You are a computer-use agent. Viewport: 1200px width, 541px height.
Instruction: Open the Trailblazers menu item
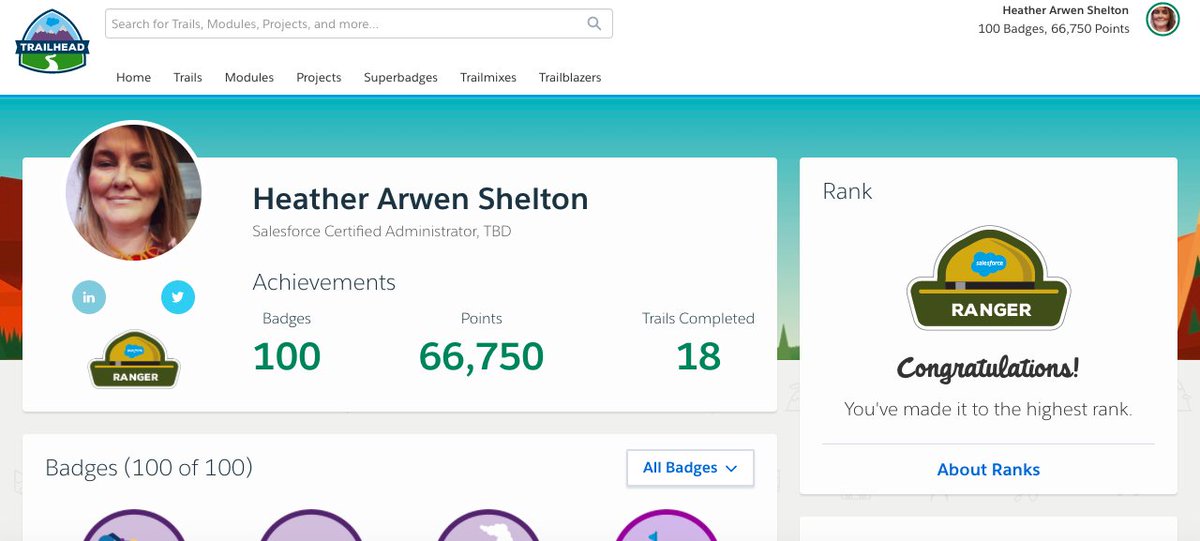[570, 77]
